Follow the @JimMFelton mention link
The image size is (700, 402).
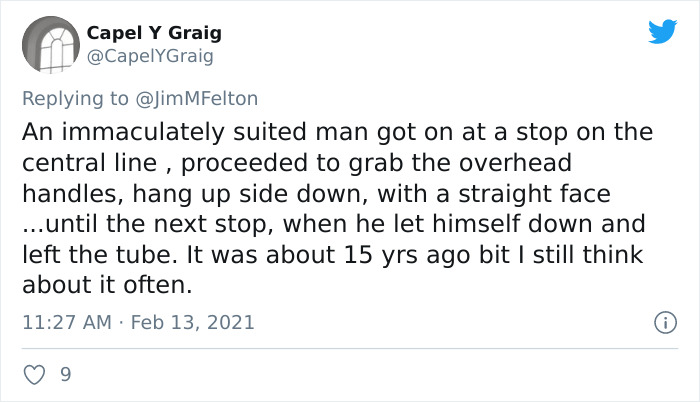click(196, 99)
